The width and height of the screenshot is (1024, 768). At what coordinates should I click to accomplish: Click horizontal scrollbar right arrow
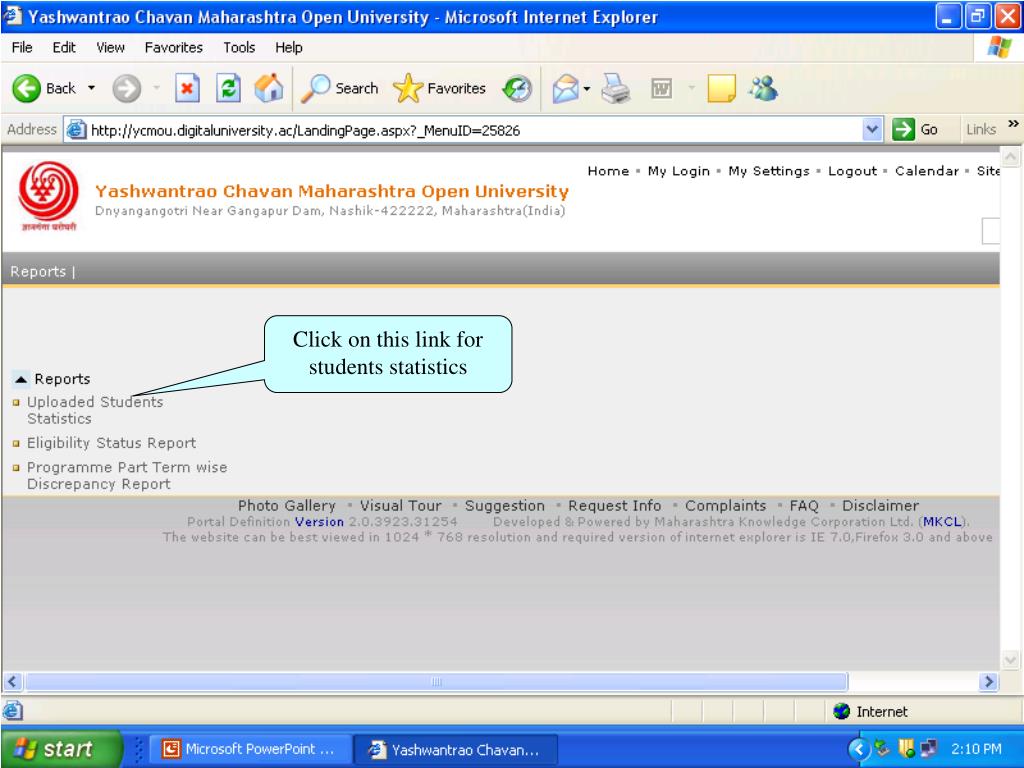[x=989, y=682]
